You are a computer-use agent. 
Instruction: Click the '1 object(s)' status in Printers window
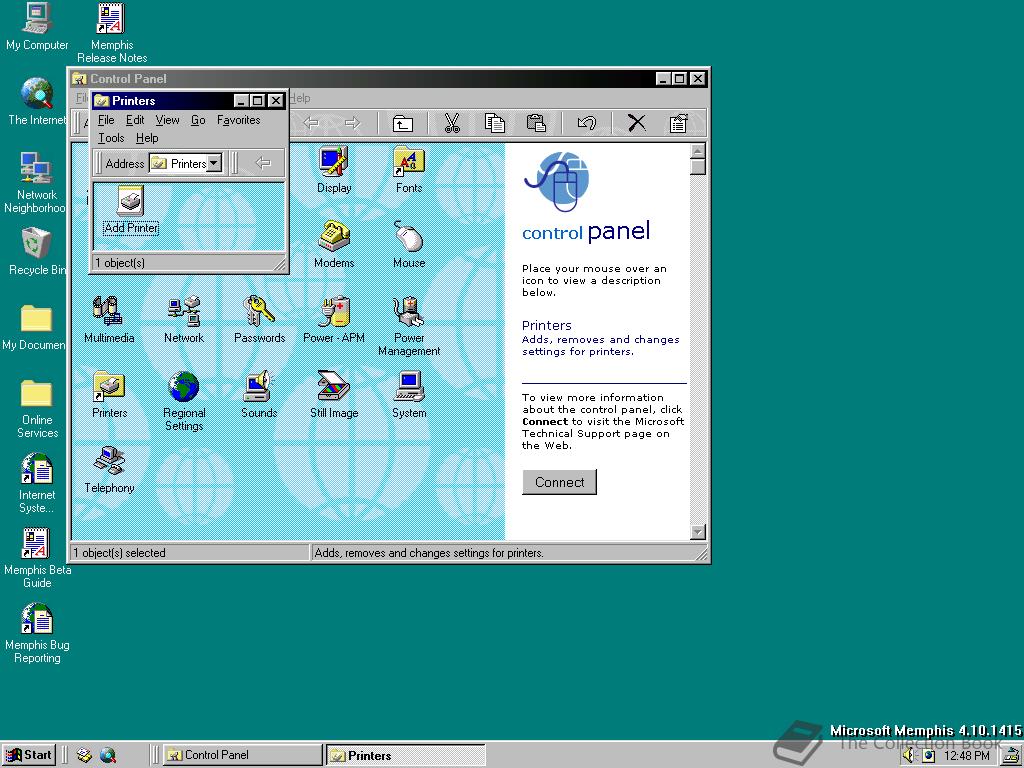[x=120, y=263]
